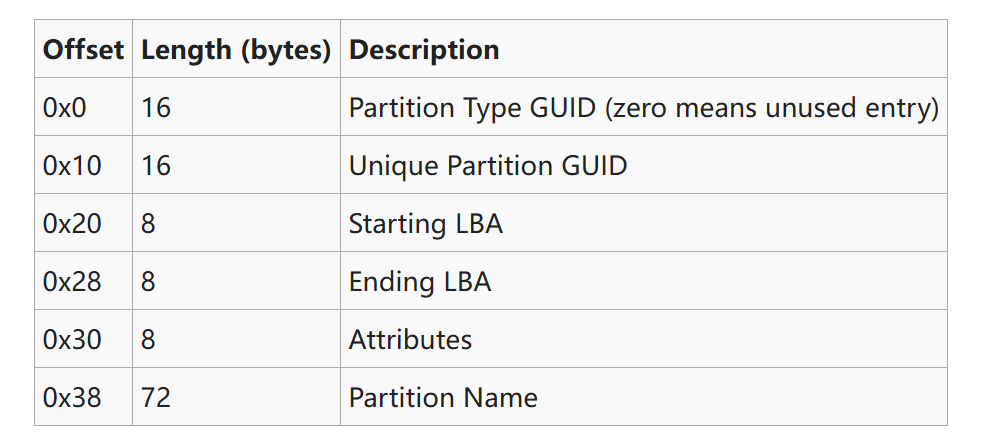Screen dimensions: 994x448
Task: Select the 0x20 offset cell
Action: tap(72, 223)
